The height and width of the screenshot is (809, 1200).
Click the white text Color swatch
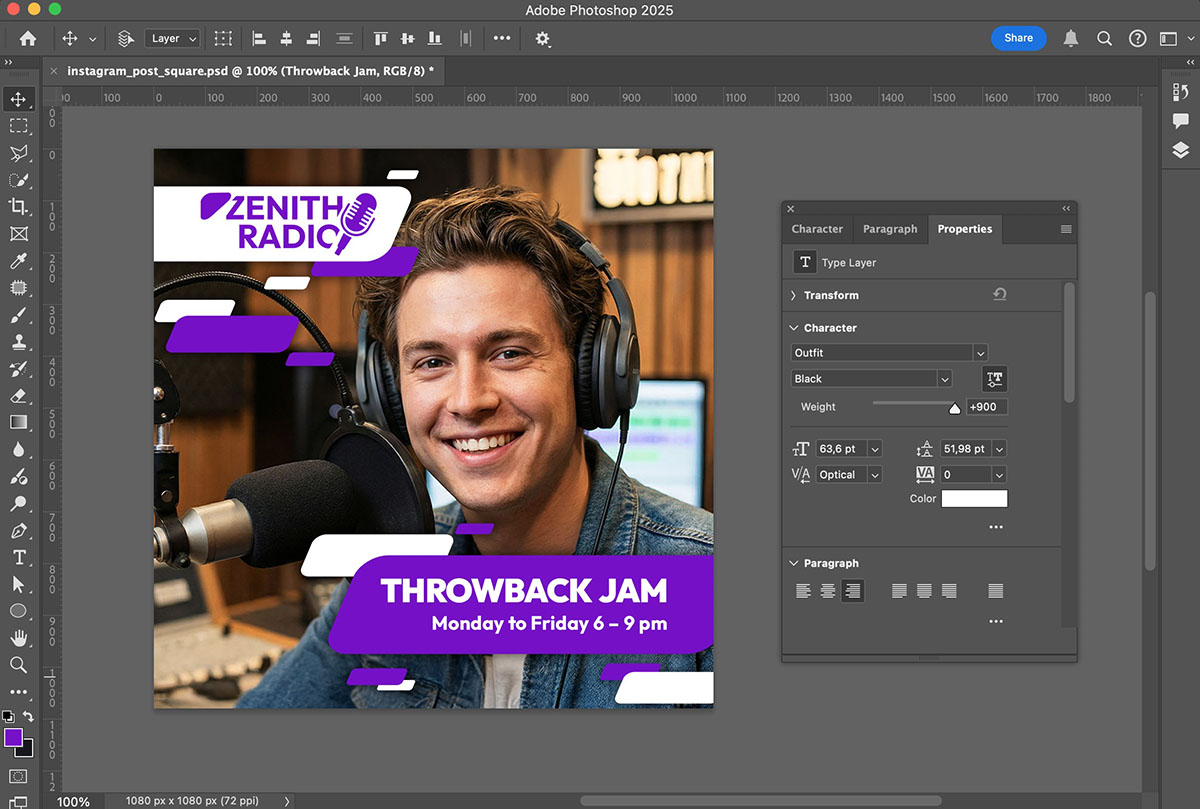974,499
